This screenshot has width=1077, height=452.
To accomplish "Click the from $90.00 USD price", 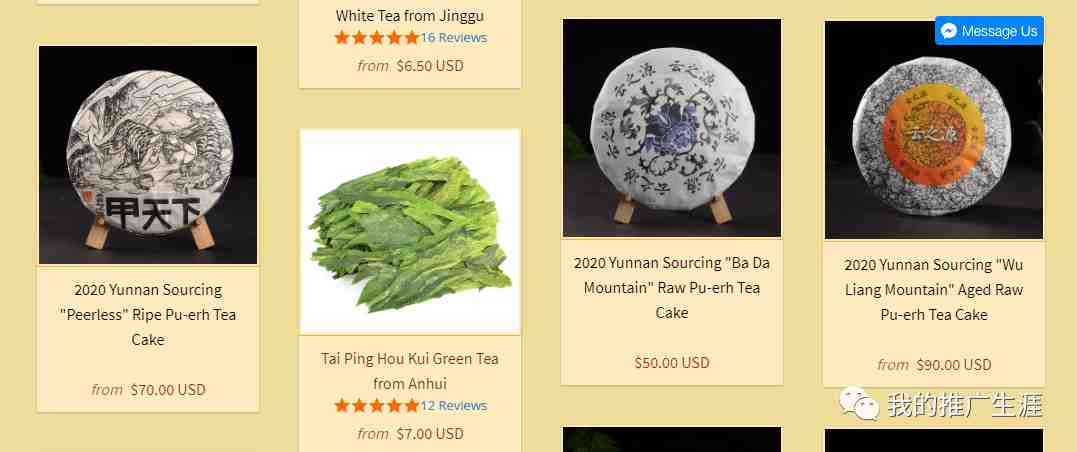I will [934, 365].
